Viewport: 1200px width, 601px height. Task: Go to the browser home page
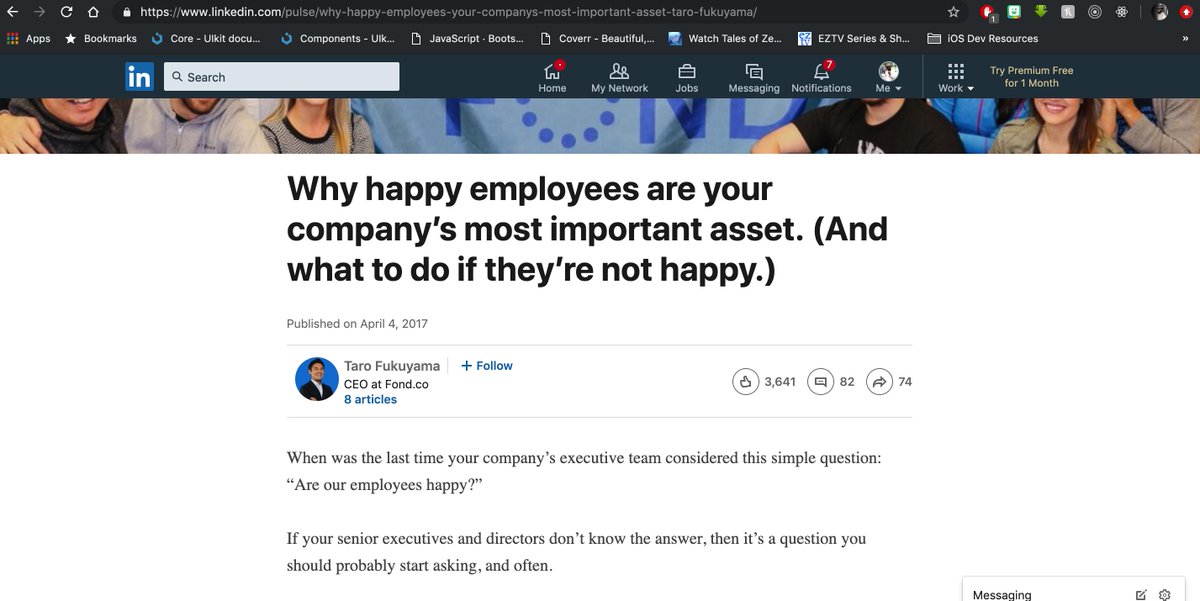point(93,12)
